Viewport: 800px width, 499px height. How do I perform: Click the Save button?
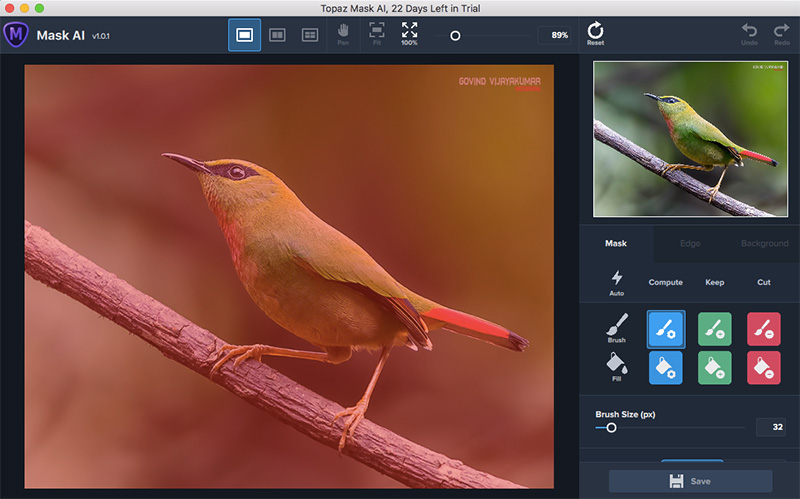[x=690, y=481]
